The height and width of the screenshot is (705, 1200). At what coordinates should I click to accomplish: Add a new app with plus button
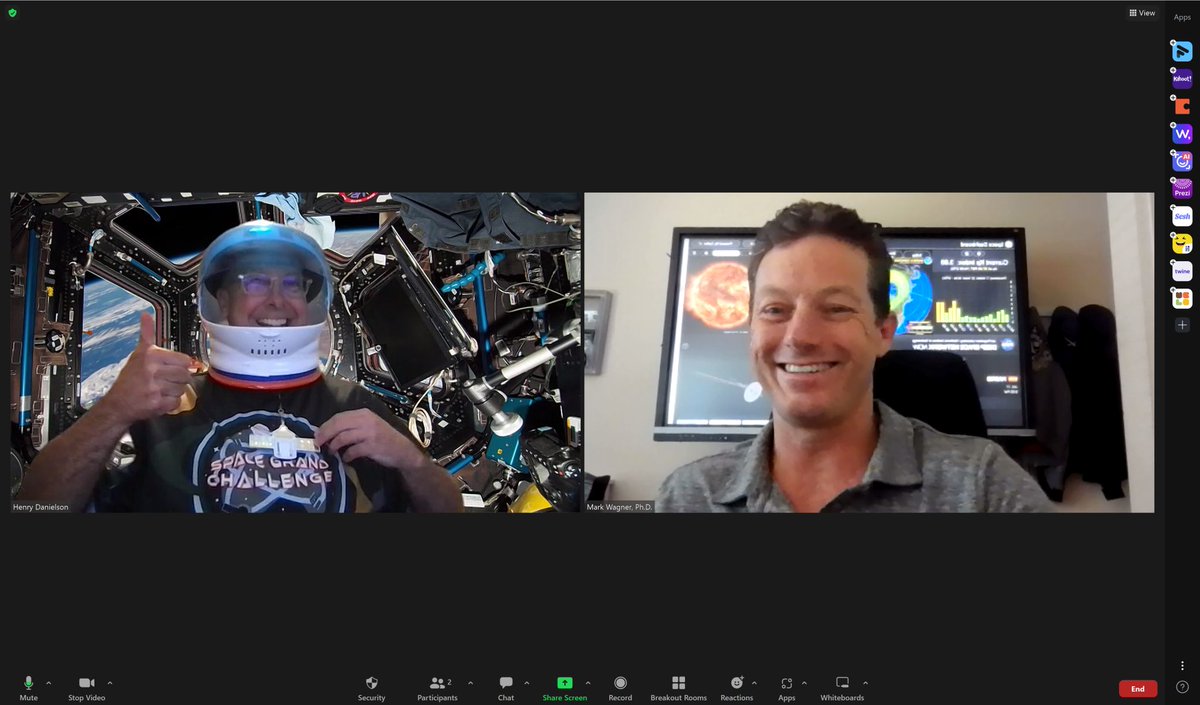[1182, 325]
